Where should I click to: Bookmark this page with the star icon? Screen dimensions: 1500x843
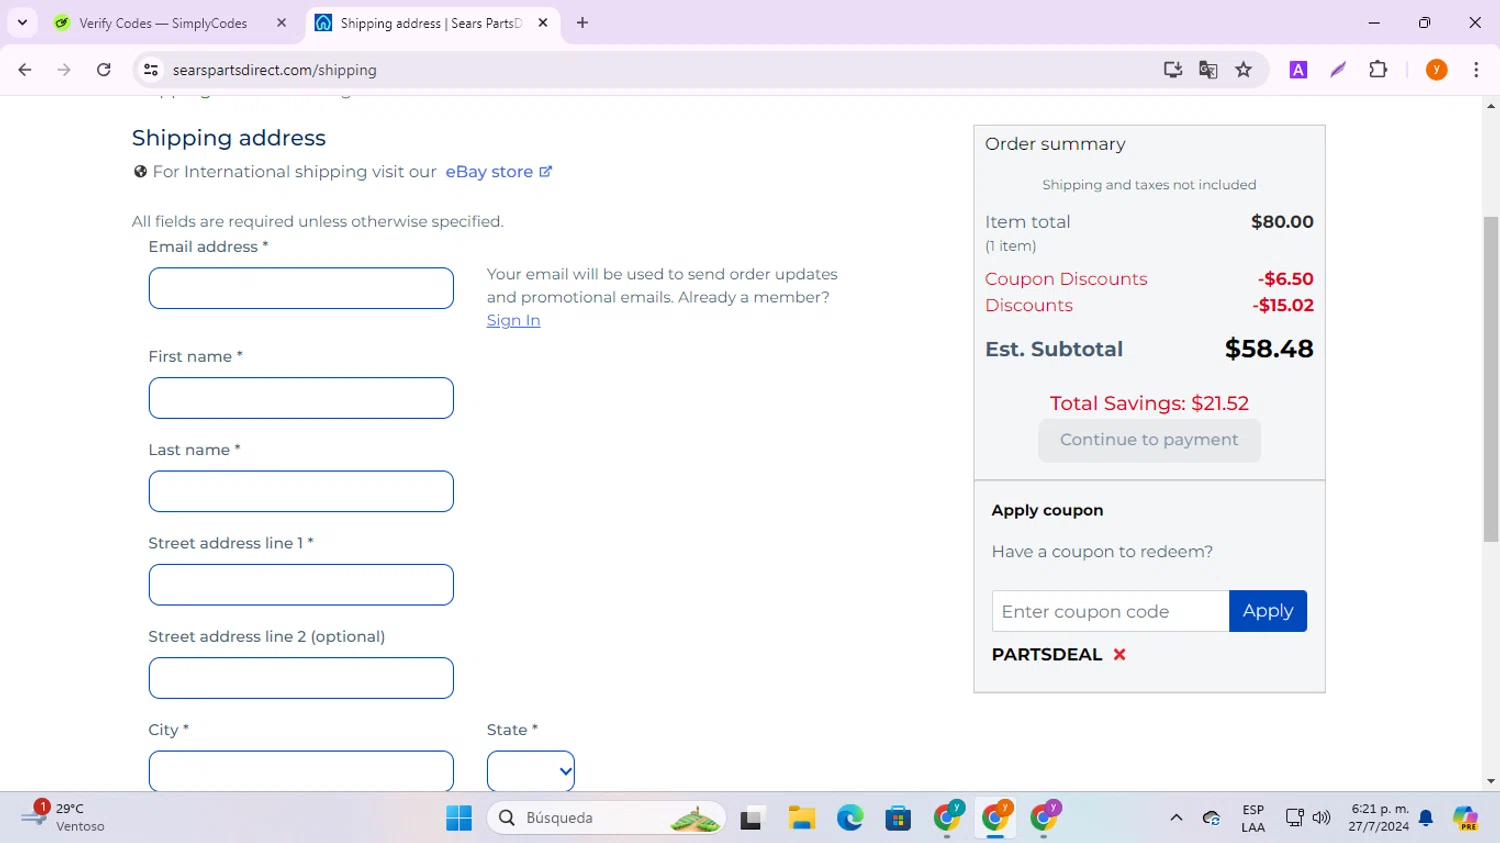pyautogui.click(x=1244, y=70)
